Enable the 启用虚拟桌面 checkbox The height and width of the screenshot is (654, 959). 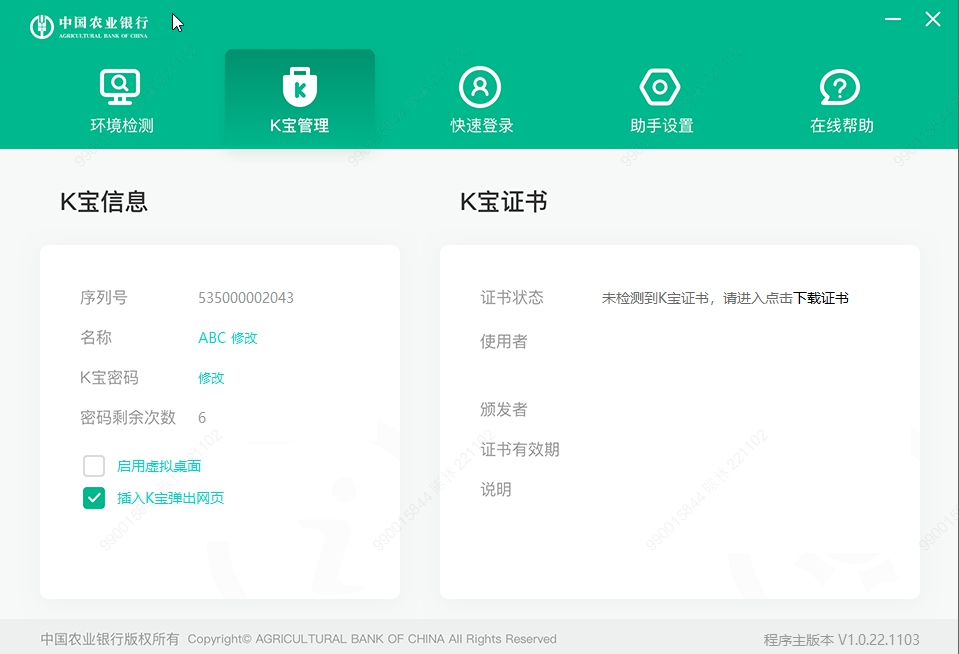pos(94,466)
